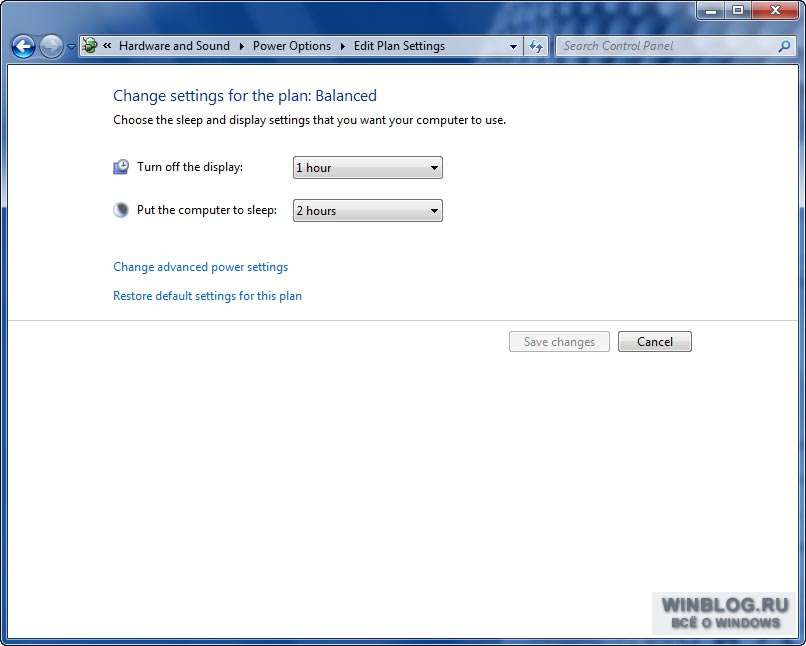
Task: Open Hardware and Sound breadcrumb
Action: tap(174, 46)
